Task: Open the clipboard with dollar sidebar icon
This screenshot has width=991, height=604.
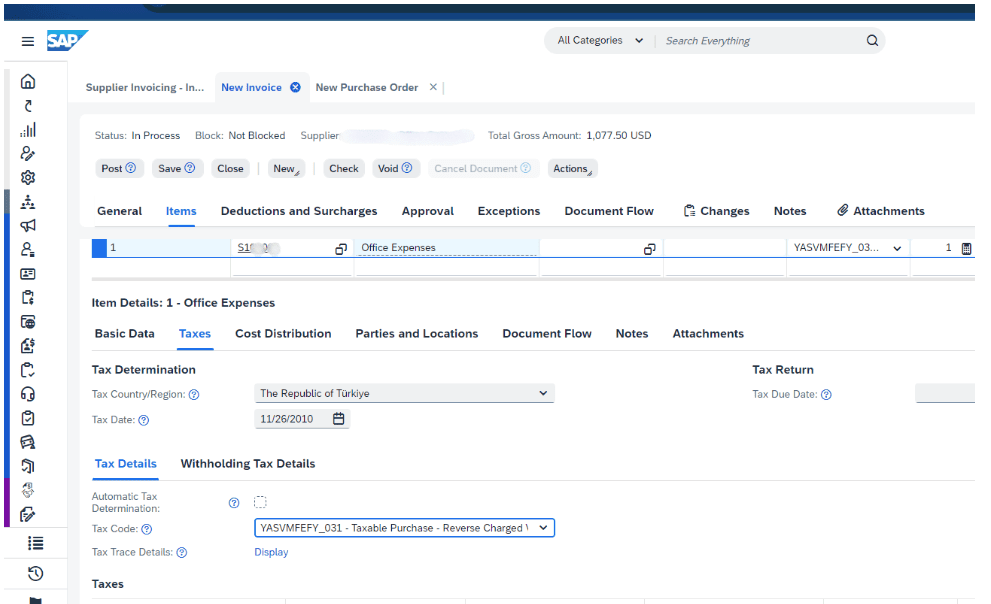Action: [28, 298]
